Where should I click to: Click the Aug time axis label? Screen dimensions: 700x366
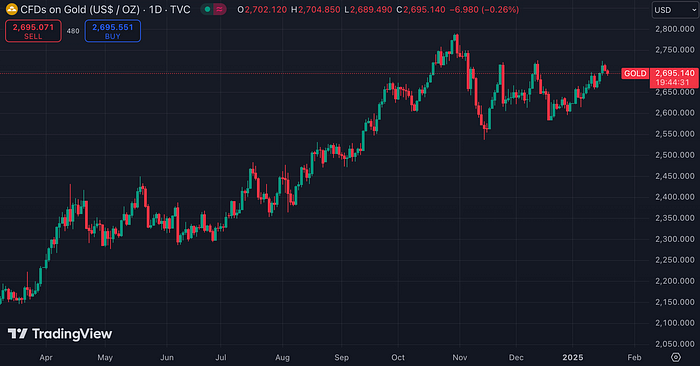coord(283,358)
